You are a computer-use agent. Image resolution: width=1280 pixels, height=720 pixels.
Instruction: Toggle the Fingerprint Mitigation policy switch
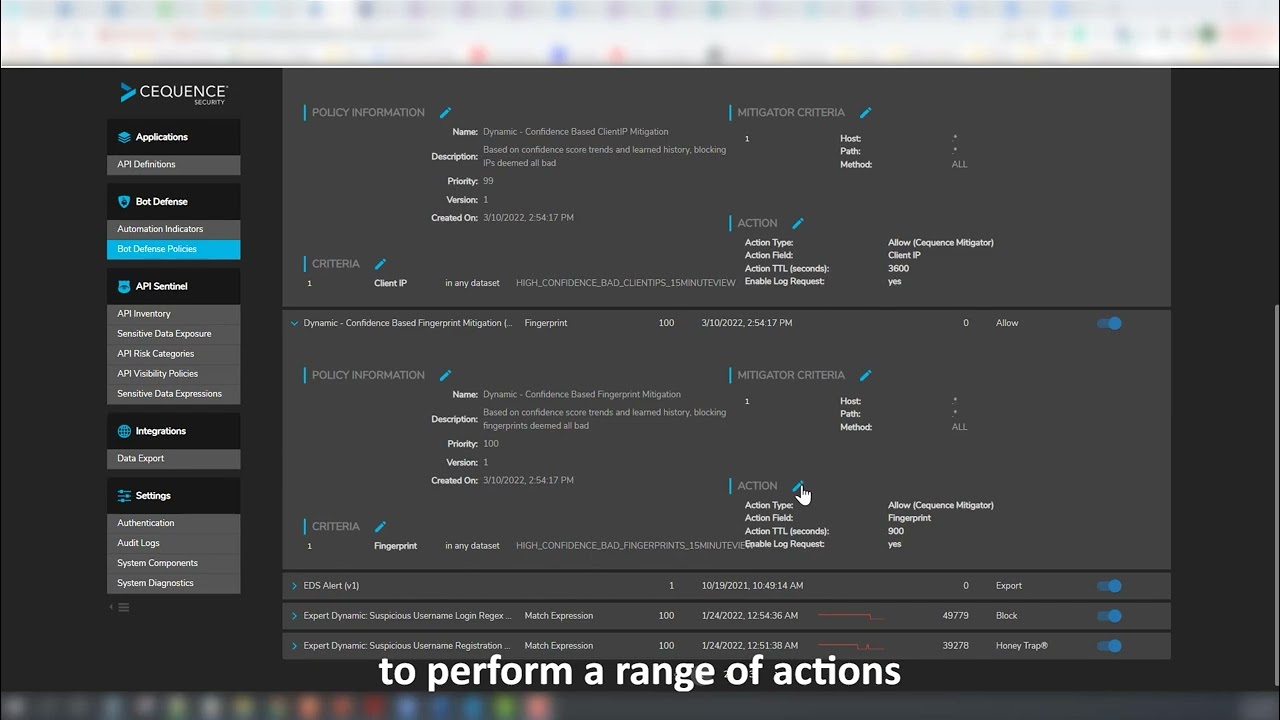pos(1109,323)
